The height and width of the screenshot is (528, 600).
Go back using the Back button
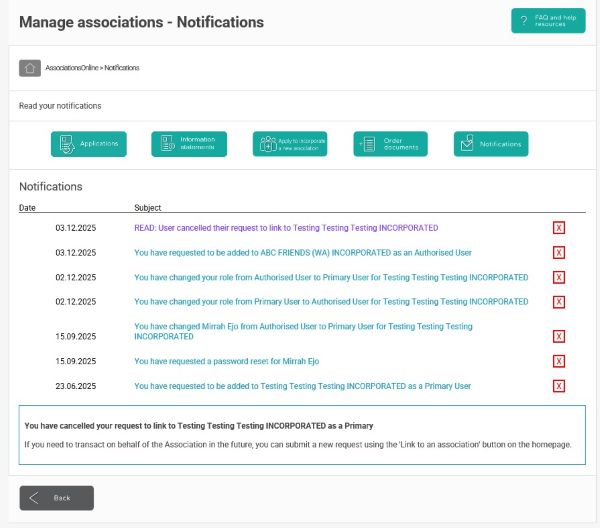point(57,498)
